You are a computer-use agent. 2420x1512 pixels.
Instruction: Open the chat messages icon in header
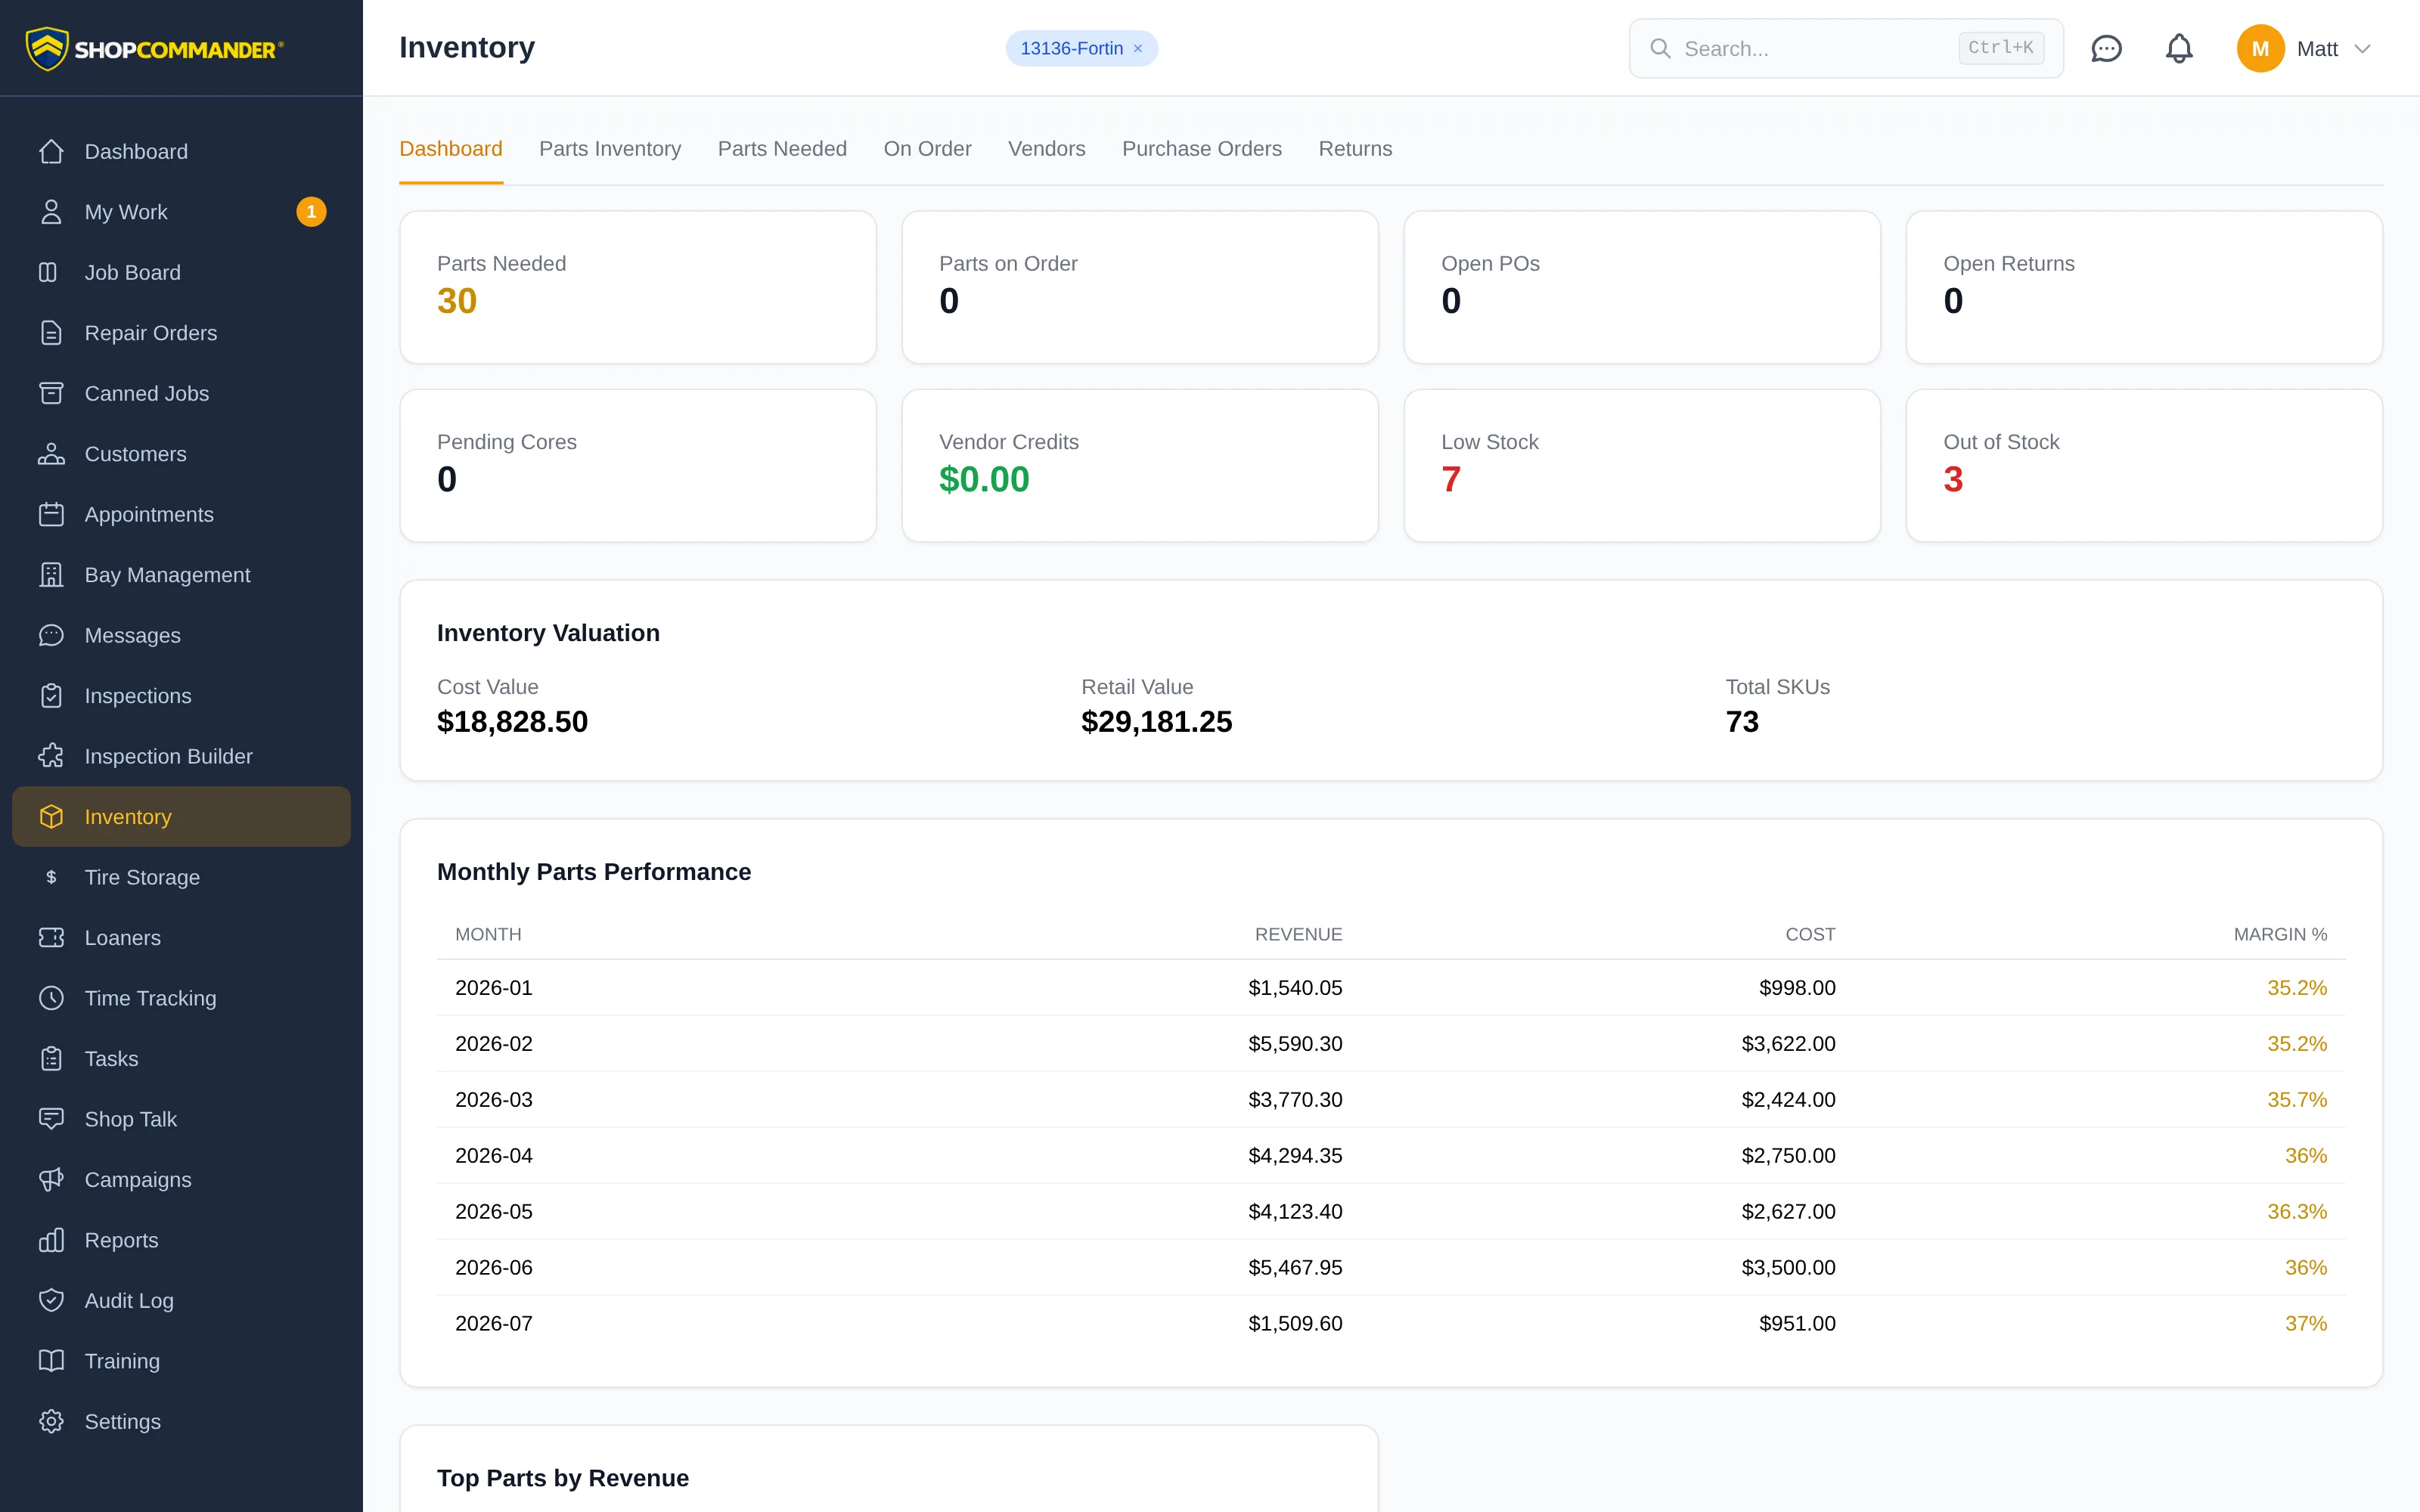click(x=2106, y=48)
